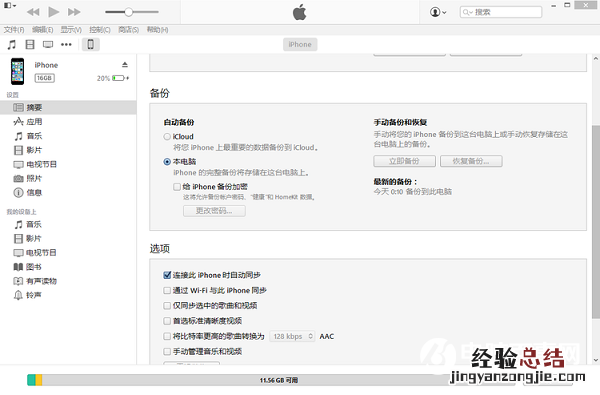Open the mini window menu icon
Image resolution: width=600 pixels, height=395 pixels.
(x=10, y=5)
